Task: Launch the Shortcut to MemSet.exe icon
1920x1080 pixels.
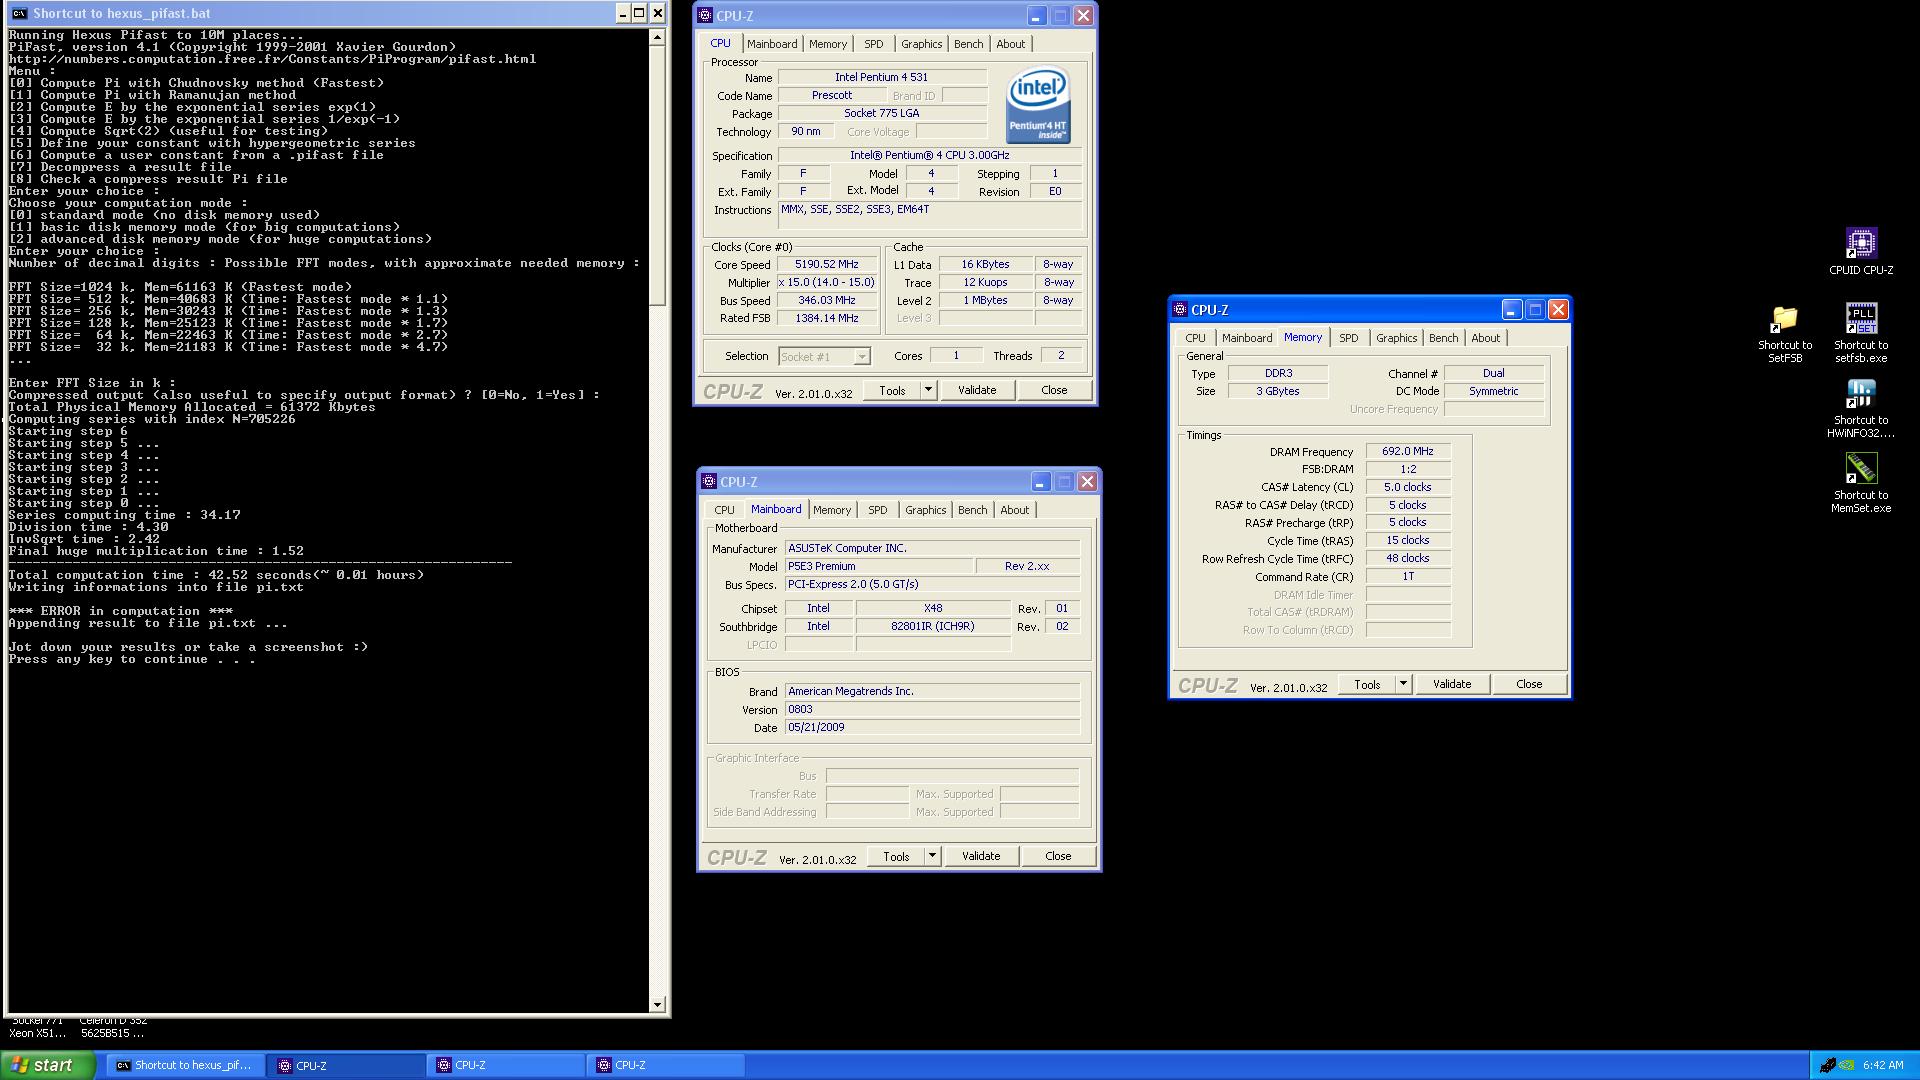Action: tap(1860, 469)
